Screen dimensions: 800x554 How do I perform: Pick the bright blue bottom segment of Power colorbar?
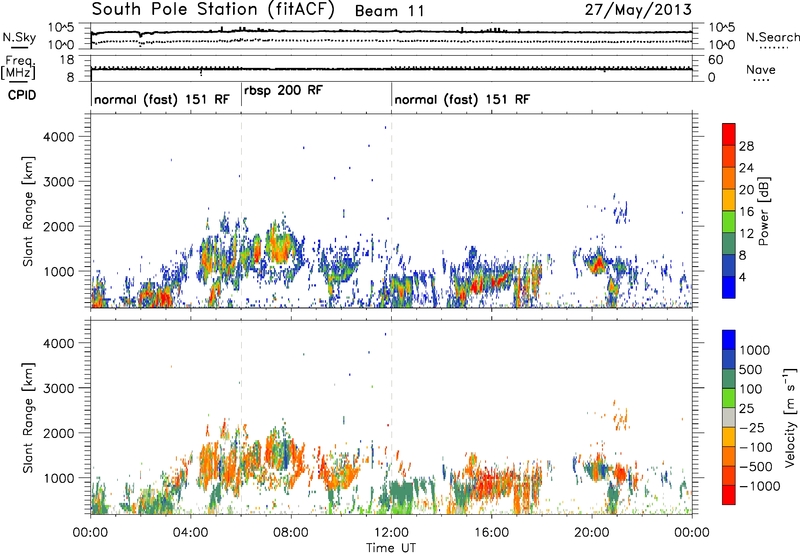coord(729,287)
